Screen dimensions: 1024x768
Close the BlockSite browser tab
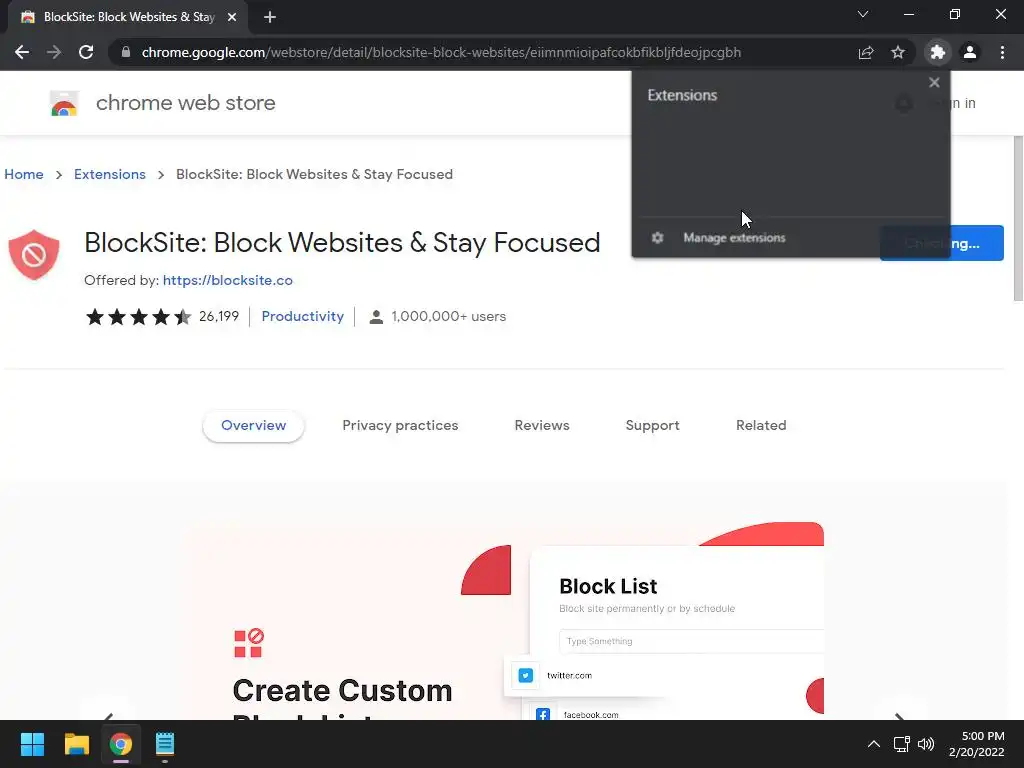(232, 18)
